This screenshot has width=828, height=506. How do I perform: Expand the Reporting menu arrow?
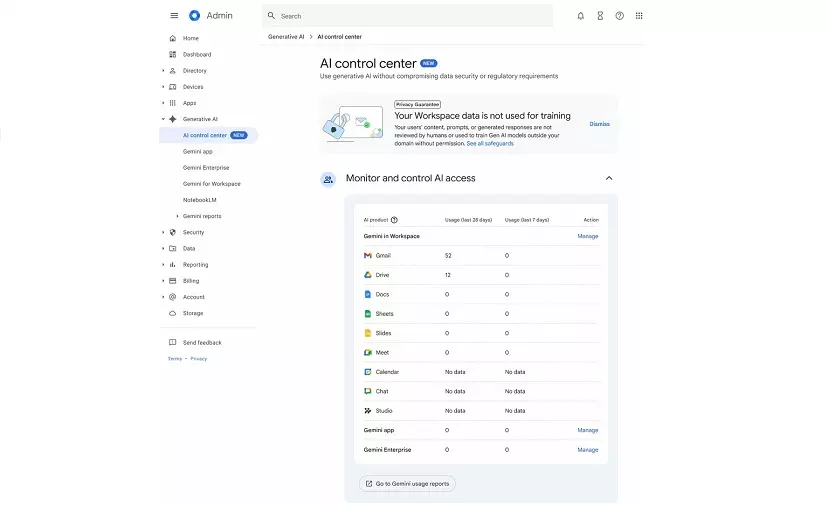pos(163,265)
